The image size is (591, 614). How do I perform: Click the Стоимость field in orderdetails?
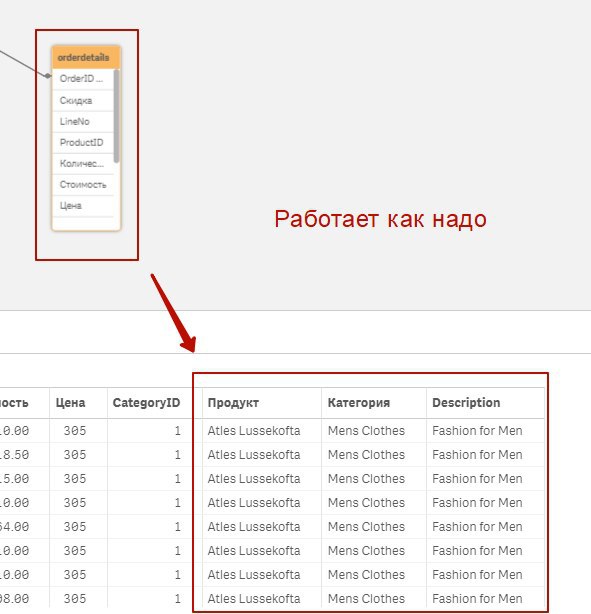83,185
